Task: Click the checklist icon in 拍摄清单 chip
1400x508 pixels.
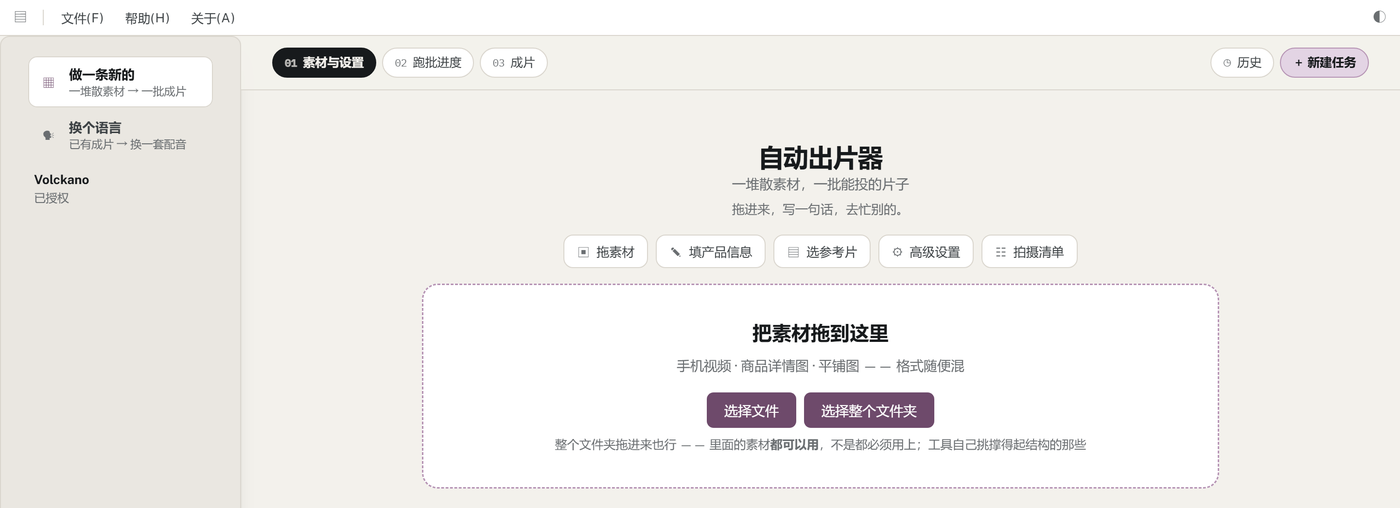Action: point(1001,252)
